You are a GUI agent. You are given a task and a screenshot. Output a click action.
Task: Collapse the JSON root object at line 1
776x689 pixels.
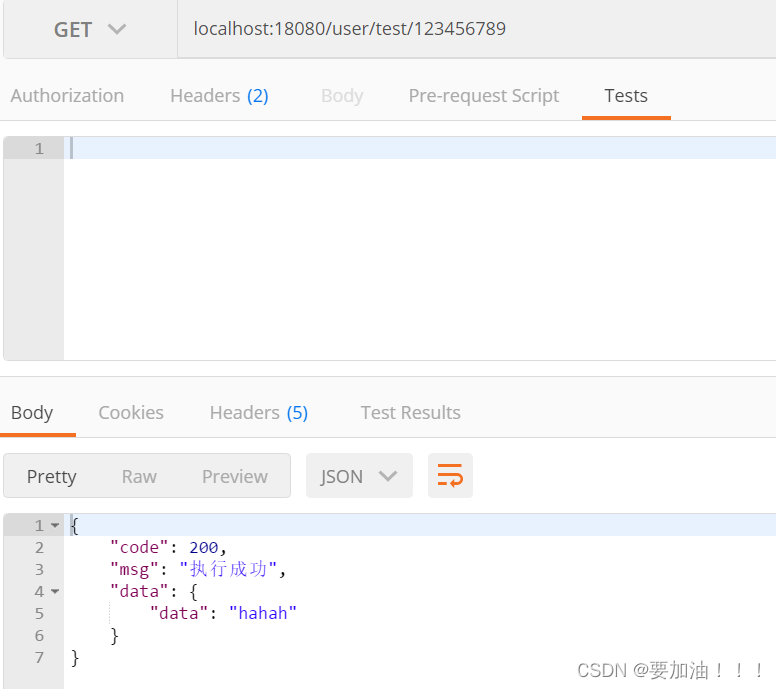pos(55,525)
